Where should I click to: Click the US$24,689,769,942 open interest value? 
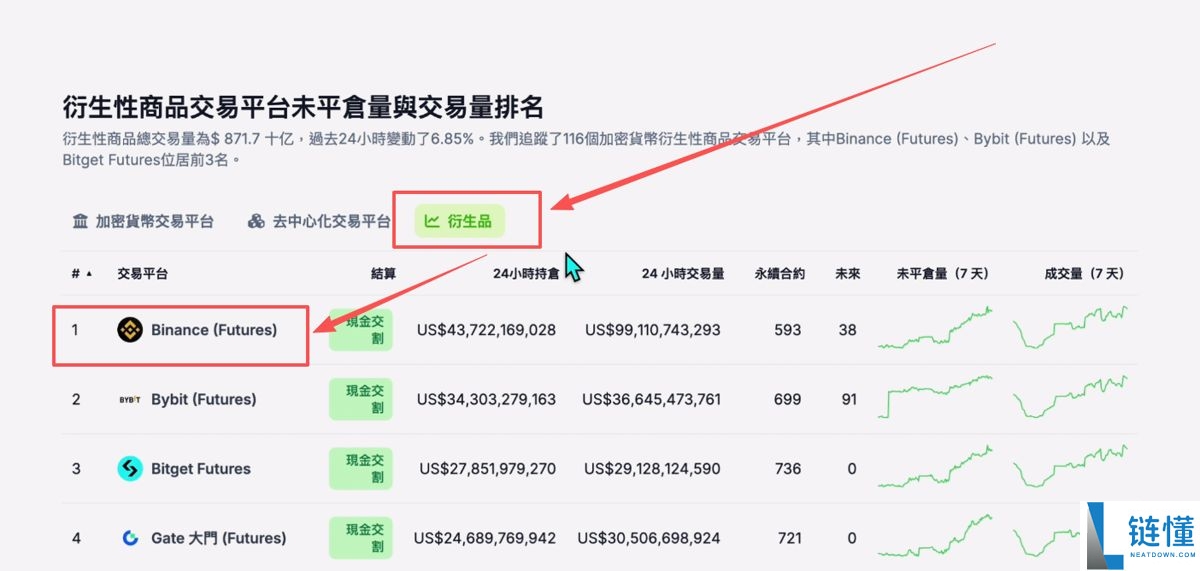(x=485, y=538)
